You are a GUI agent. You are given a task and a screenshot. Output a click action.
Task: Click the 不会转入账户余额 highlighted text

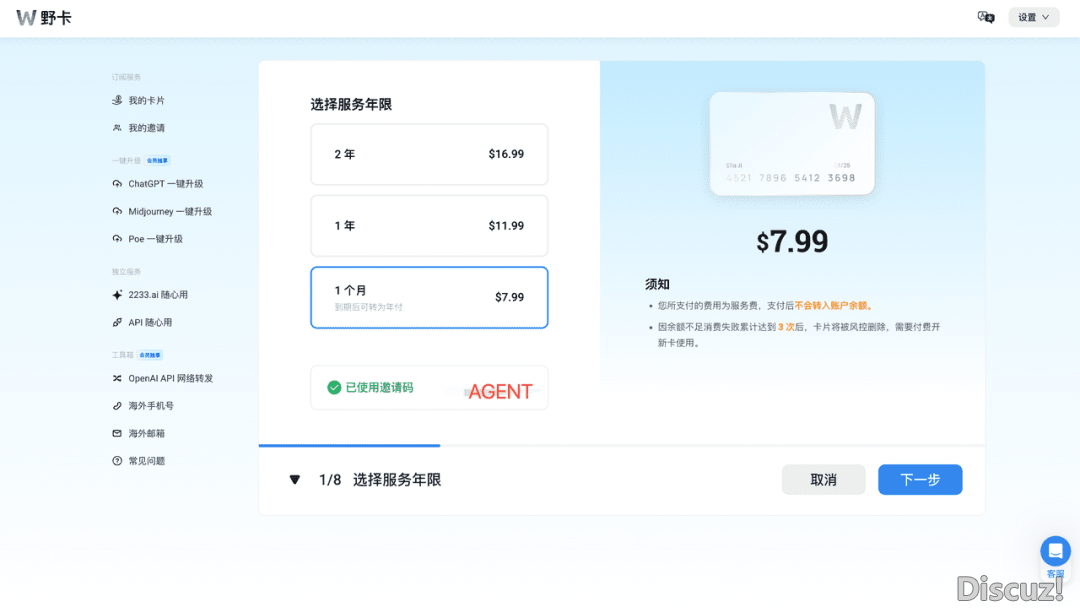tap(833, 306)
